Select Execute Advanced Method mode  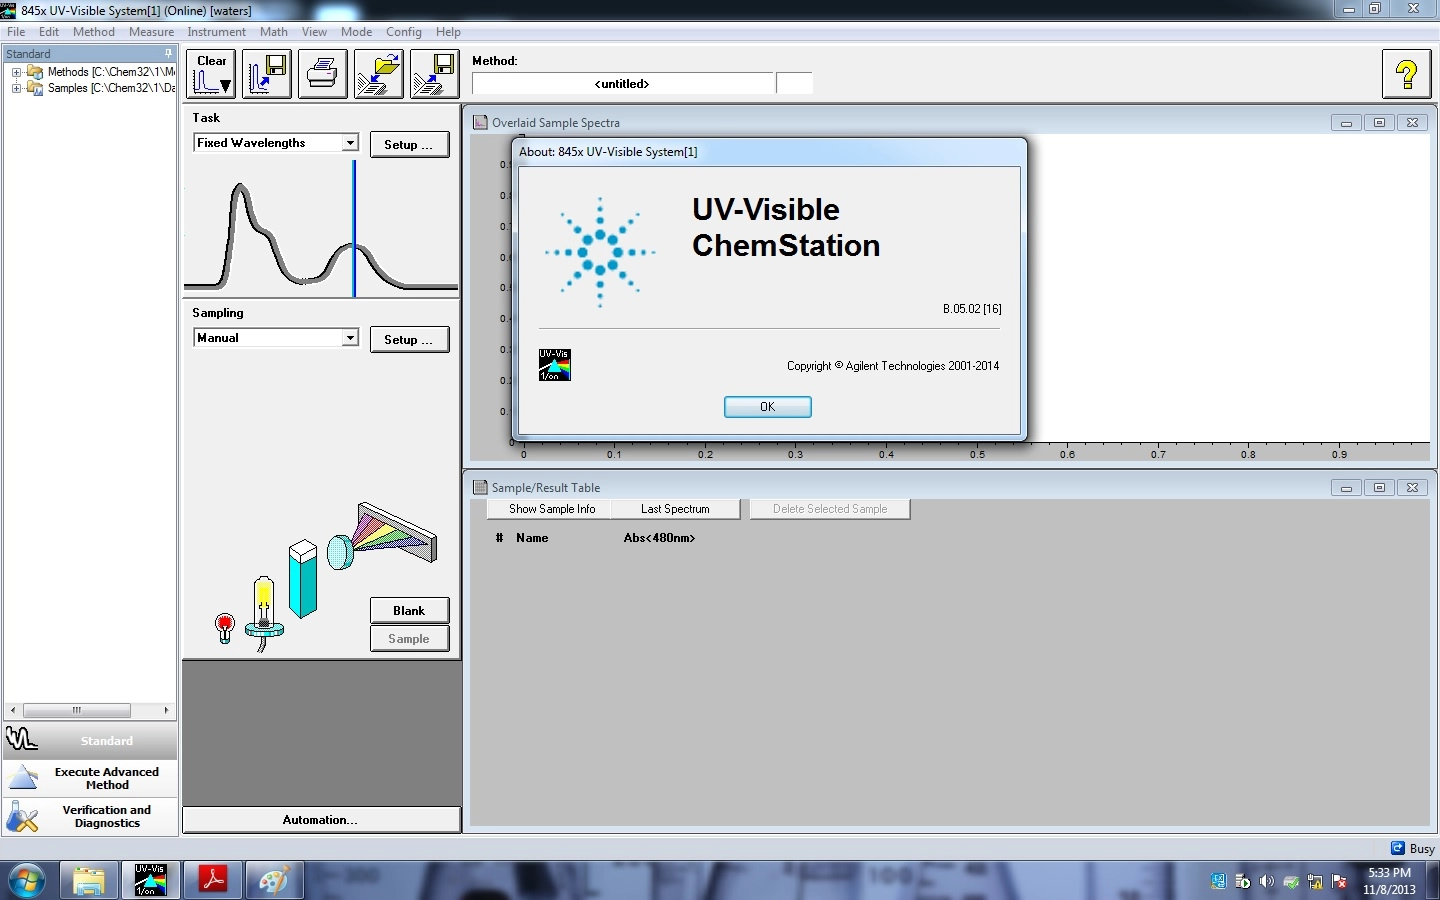coord(90,778)
